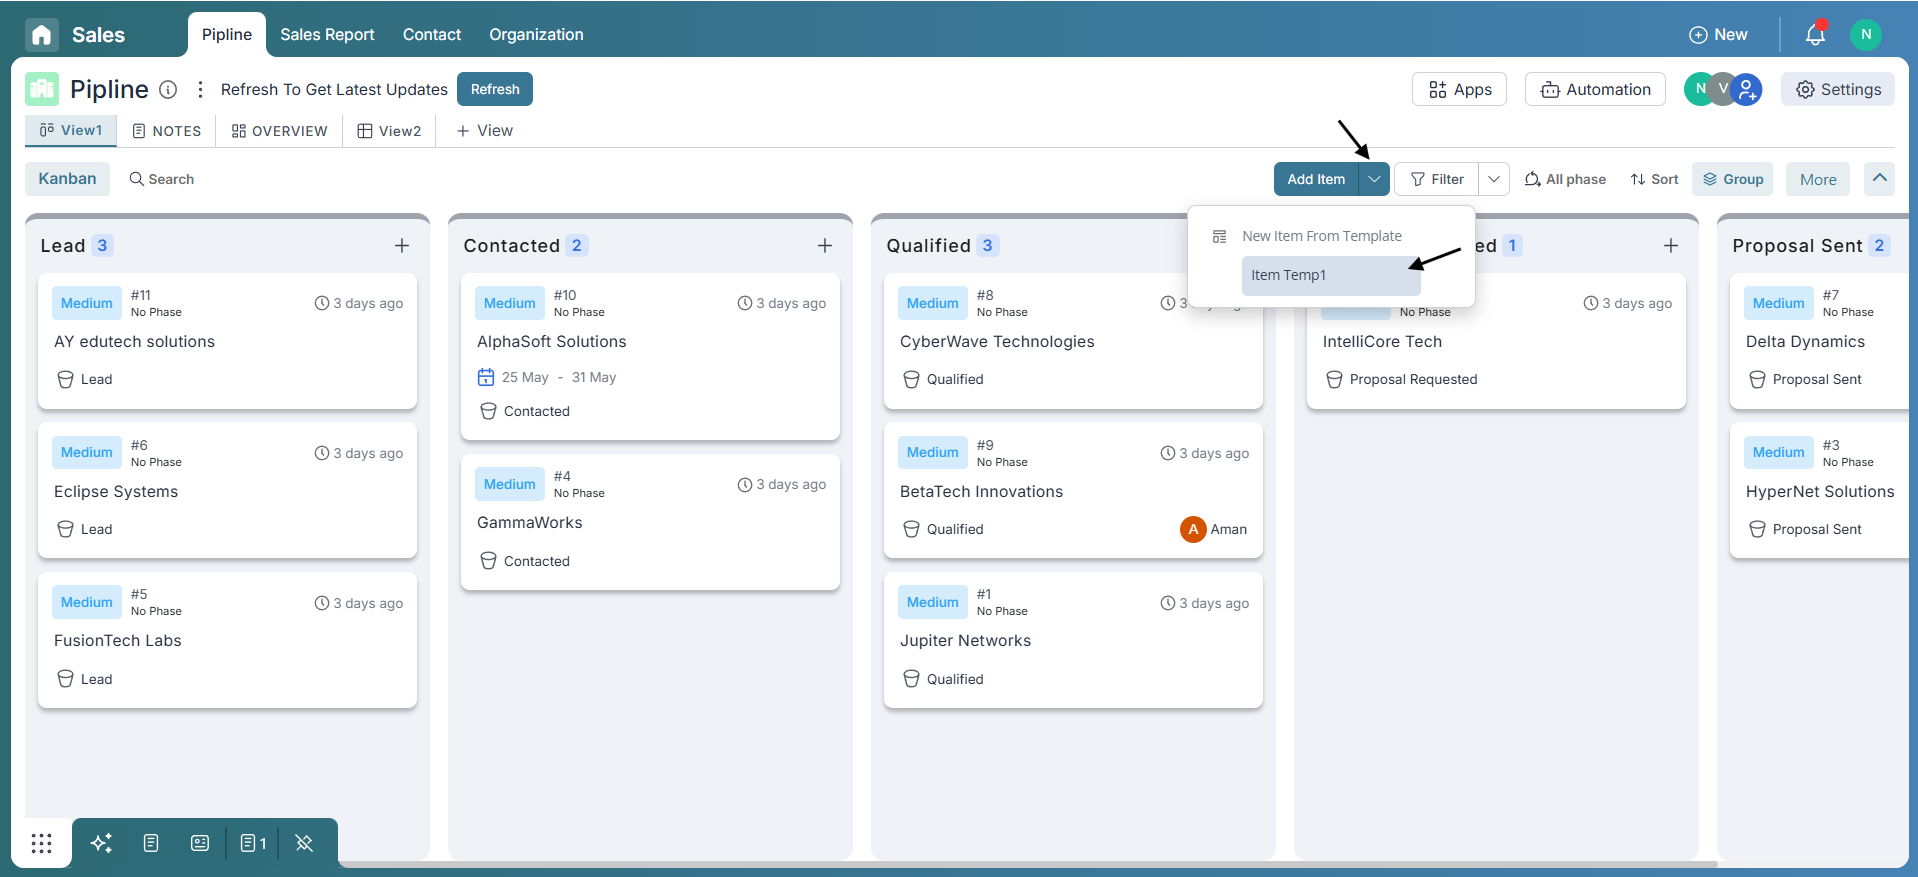Click the unpin icon in bottom bar

tap(304, 843)
